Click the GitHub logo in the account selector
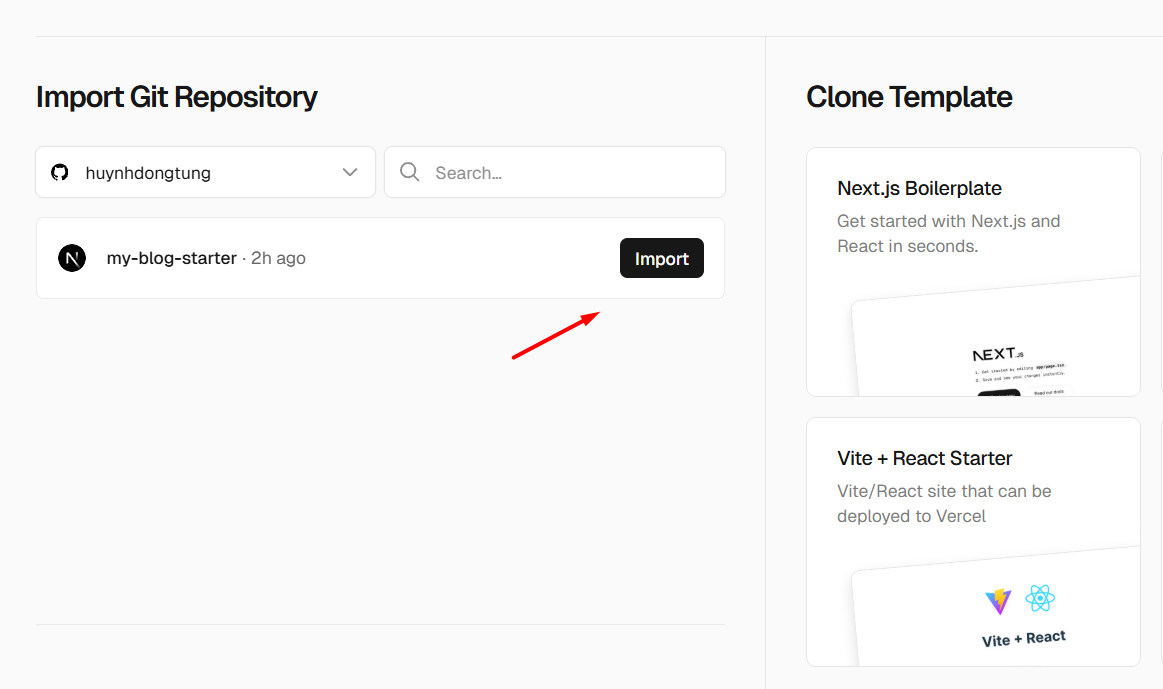 (59, 172)
